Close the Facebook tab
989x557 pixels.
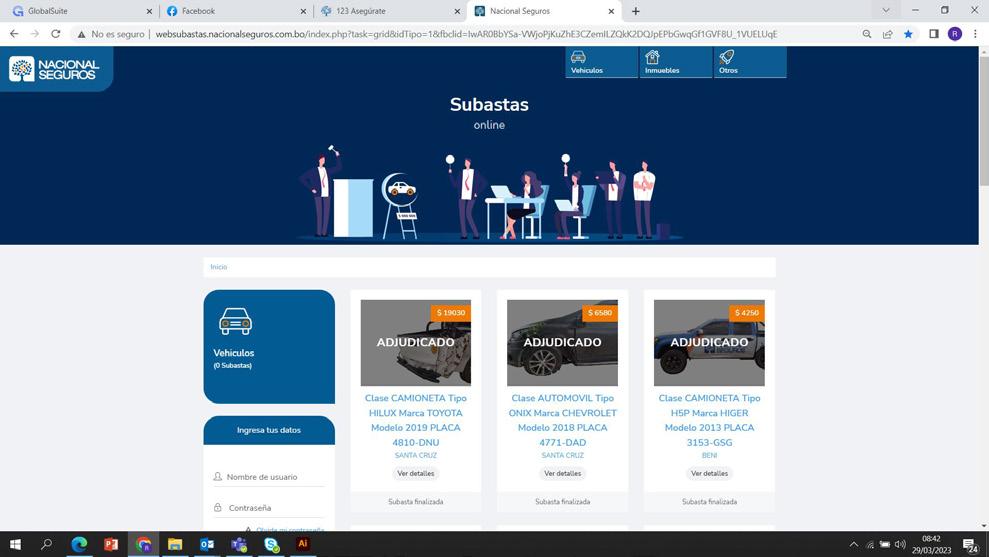tap(303, 11)
